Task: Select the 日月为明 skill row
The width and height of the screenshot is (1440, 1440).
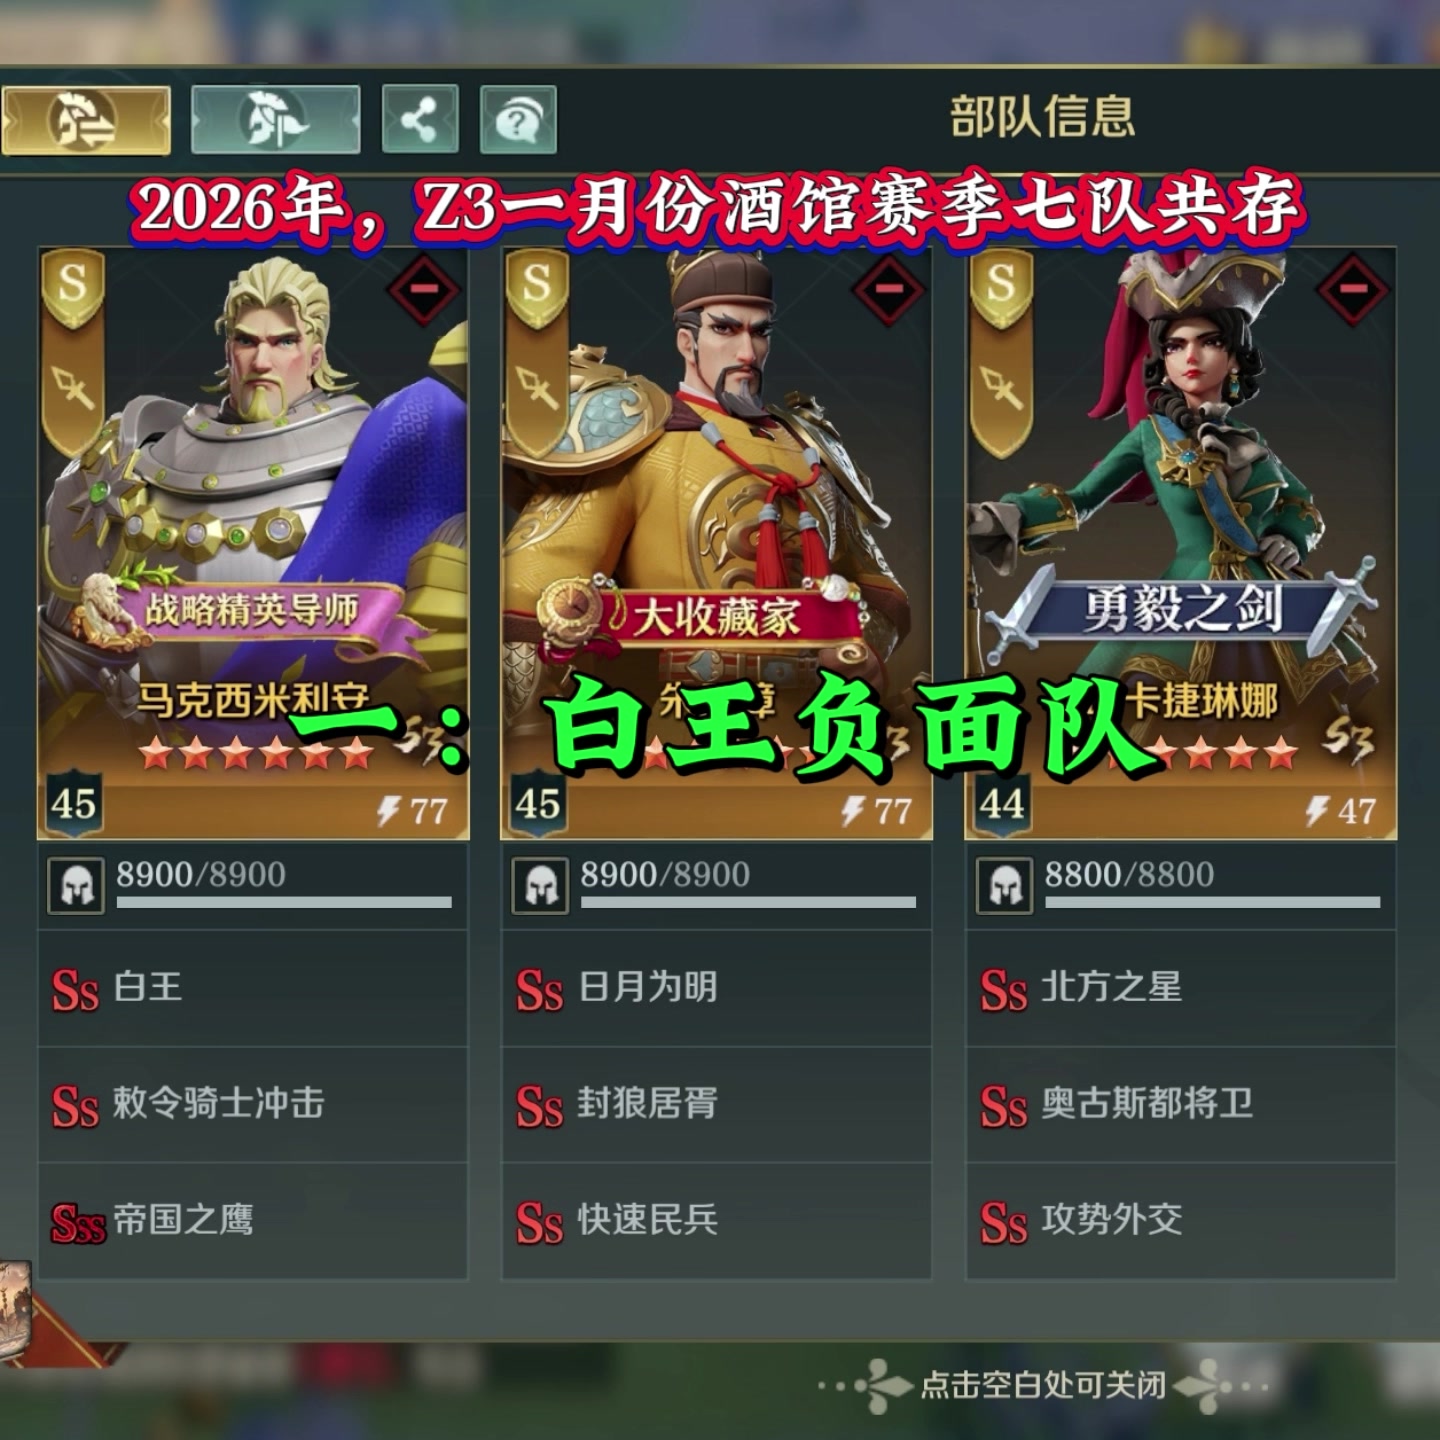Action: tap(716, 989)
